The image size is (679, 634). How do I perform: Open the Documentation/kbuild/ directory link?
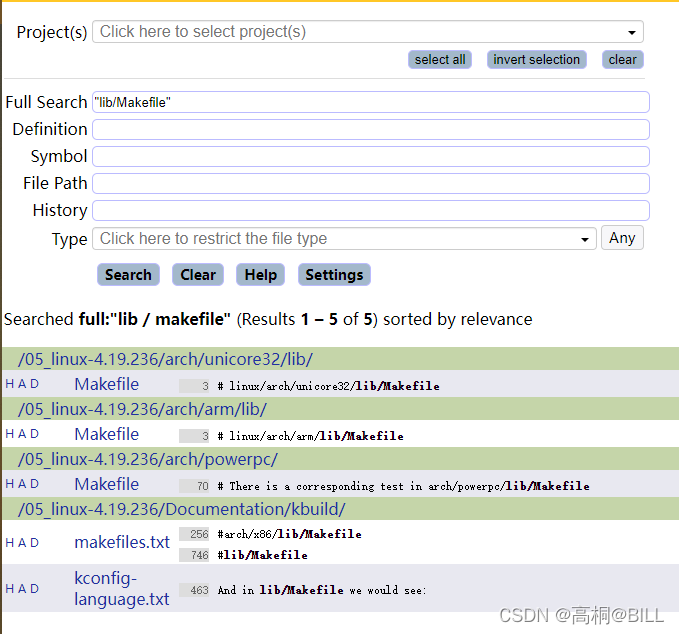coord(181,509)
